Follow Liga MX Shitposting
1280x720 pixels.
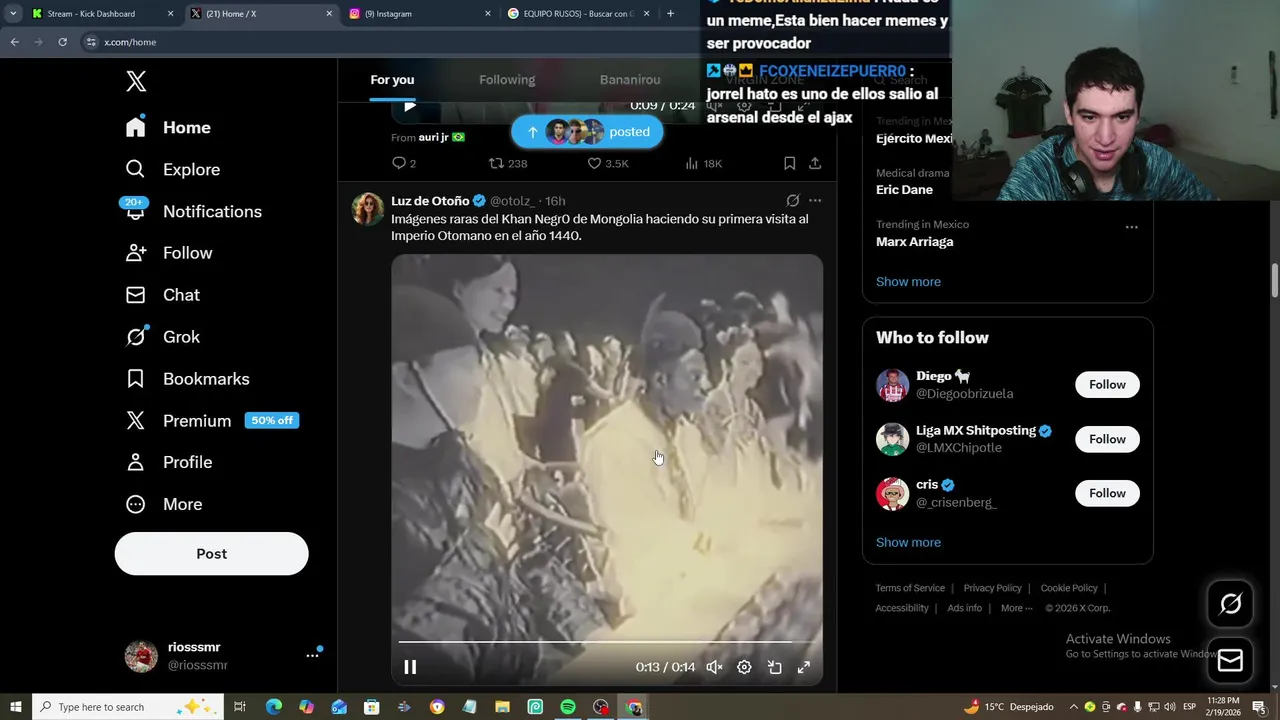point(1107,439)
